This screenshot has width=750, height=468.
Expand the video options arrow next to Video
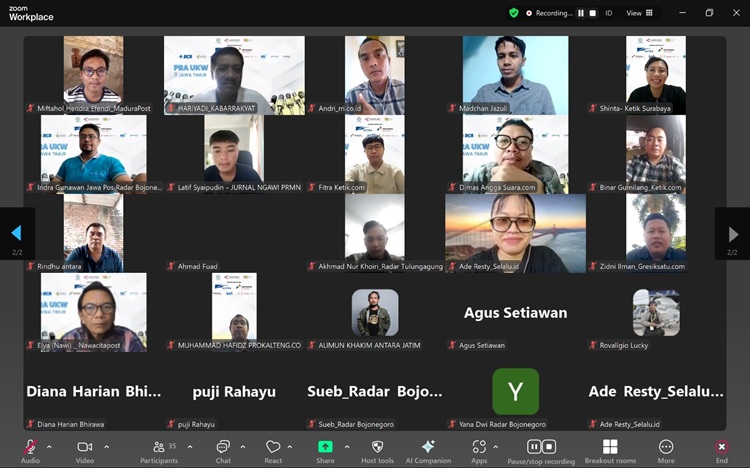pos(105,447)
